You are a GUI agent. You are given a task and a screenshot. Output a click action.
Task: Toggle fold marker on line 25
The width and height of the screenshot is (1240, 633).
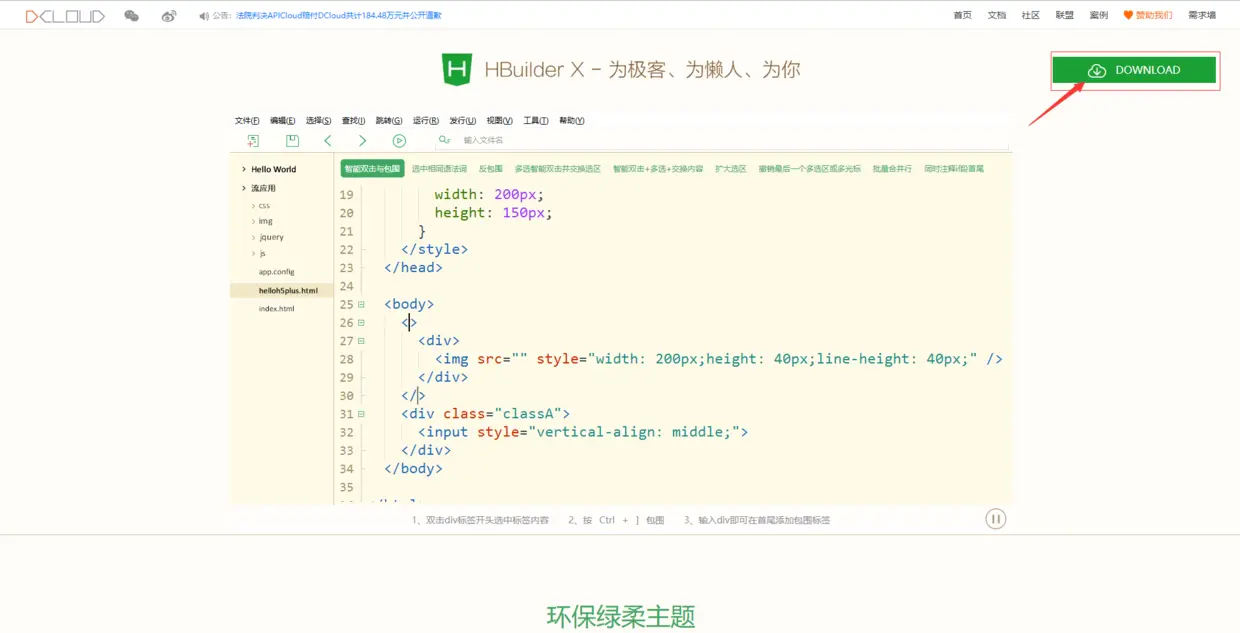click(361, 304)
